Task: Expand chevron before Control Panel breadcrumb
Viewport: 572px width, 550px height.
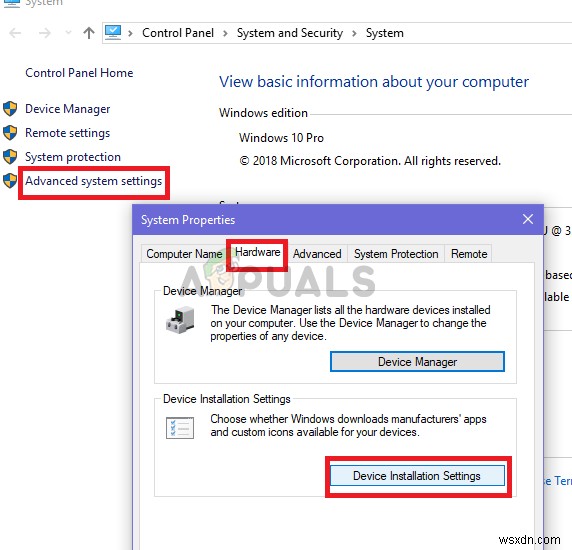Action: [130, 34]
